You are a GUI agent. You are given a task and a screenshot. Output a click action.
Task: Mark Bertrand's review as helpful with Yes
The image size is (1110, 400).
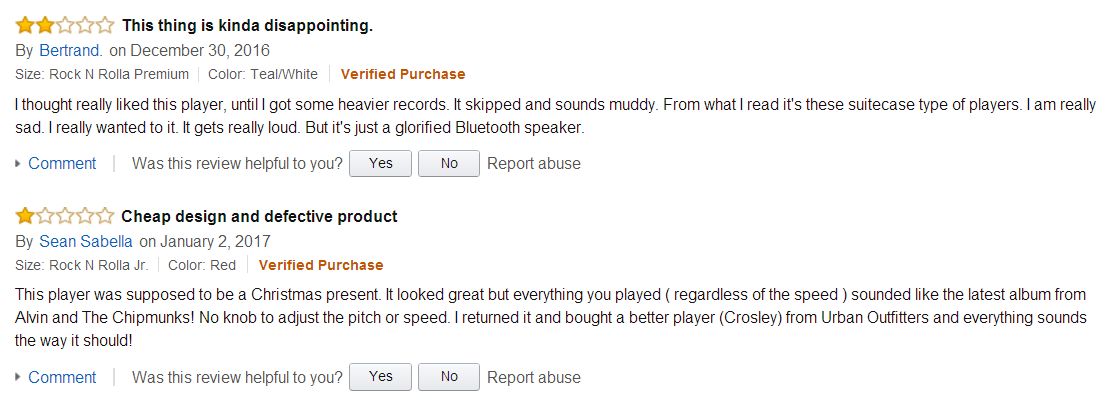(x=380, y=163)
